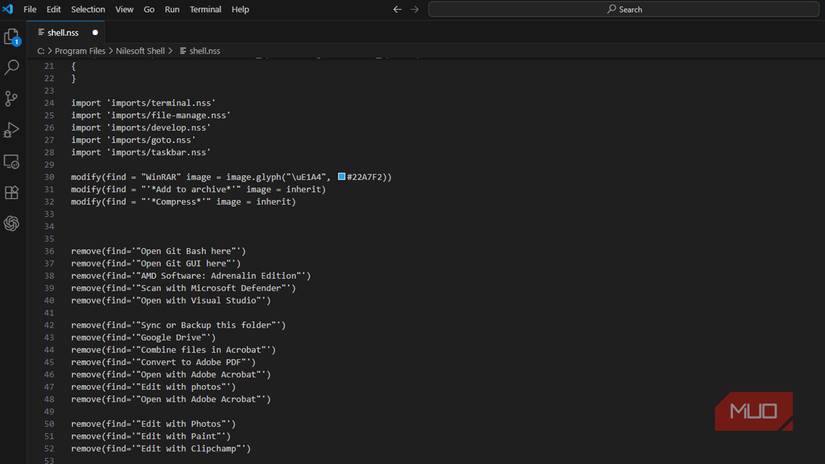Open Run and Debug view
This screenshot has height=464, width=825.
[x=12, y=130]
